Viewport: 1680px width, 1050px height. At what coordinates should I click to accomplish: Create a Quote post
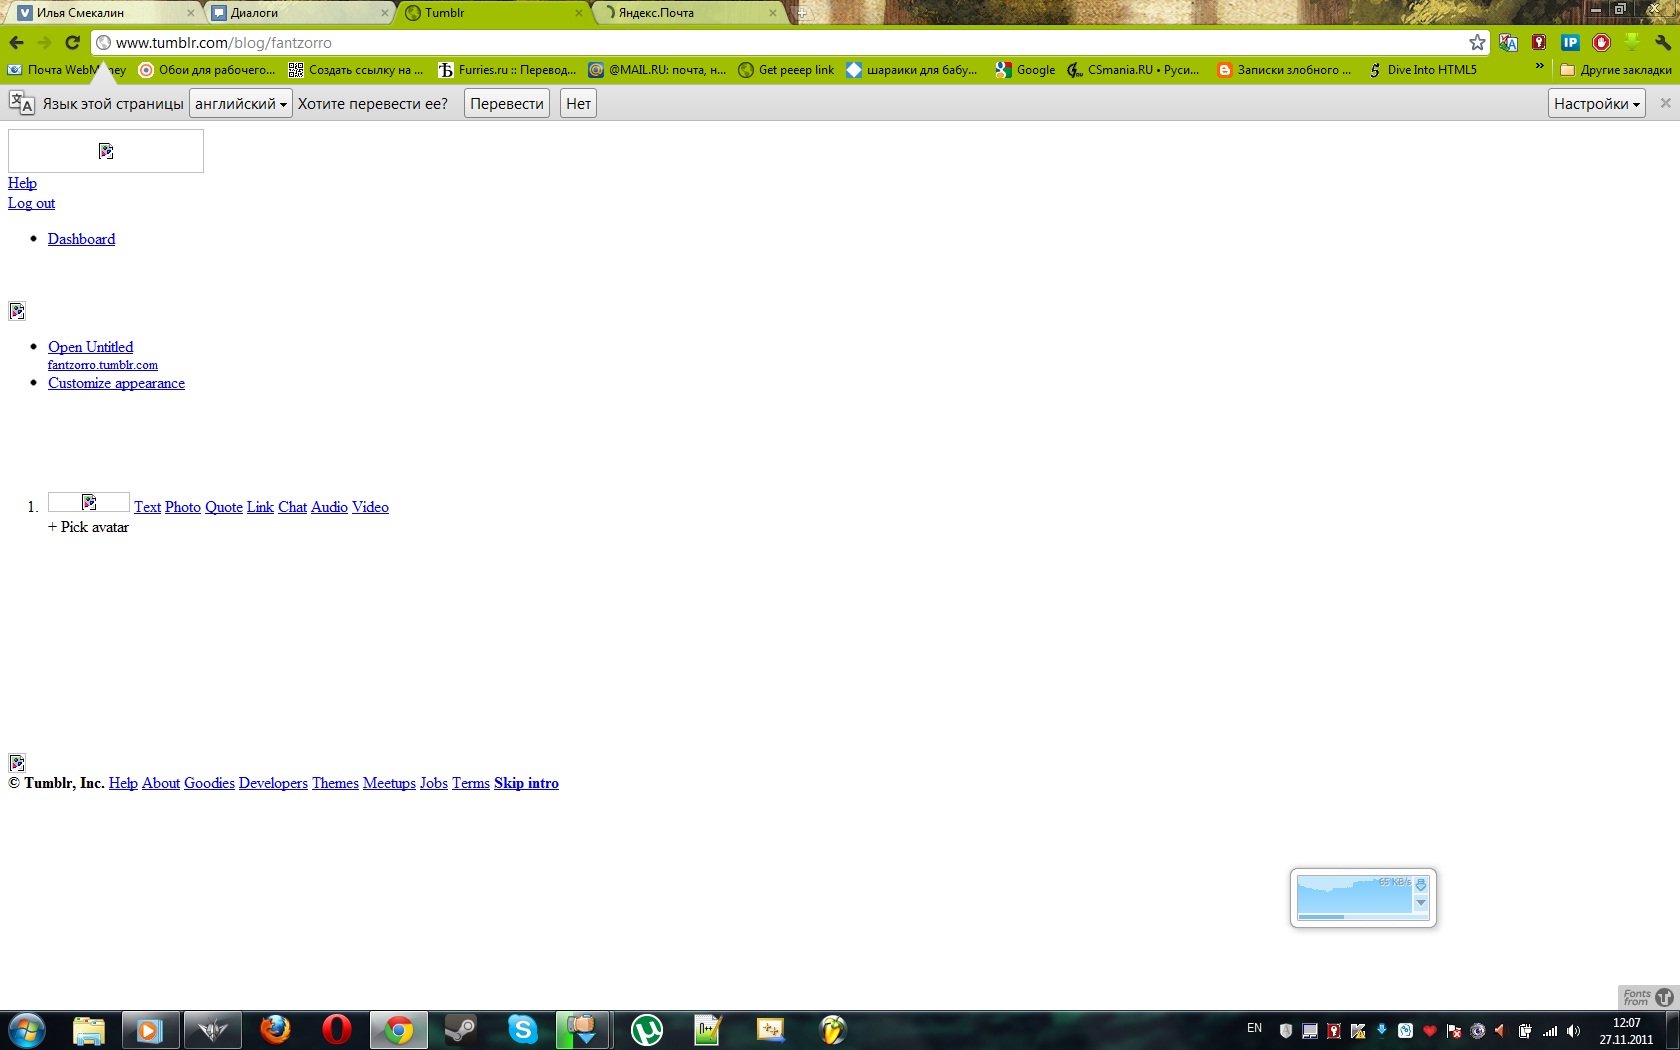point(224,507)
